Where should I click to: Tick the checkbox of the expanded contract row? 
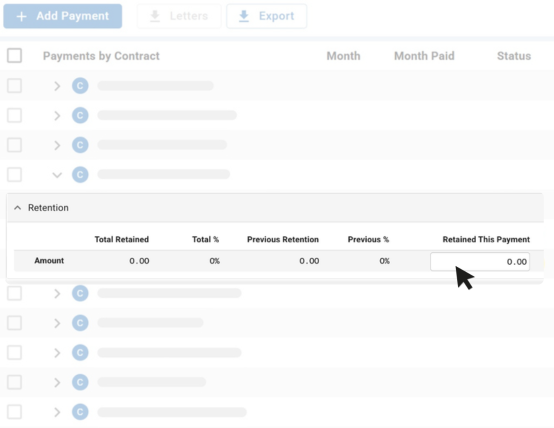coord(14,174)
